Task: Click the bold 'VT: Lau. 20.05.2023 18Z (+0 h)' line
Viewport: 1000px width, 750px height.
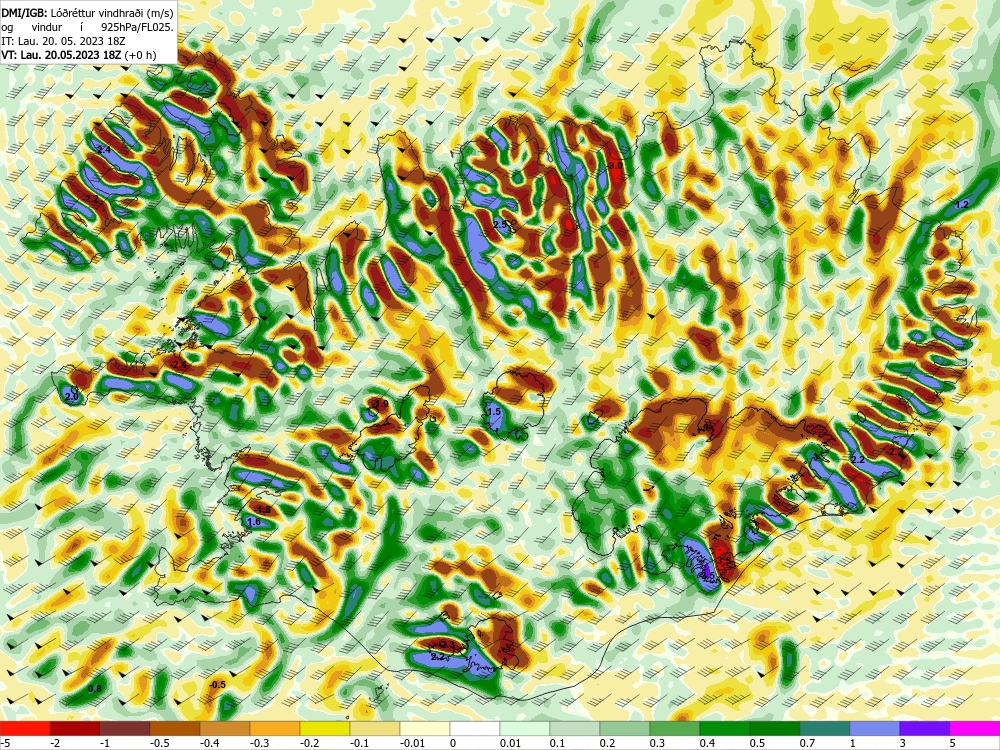Action: 78,55
